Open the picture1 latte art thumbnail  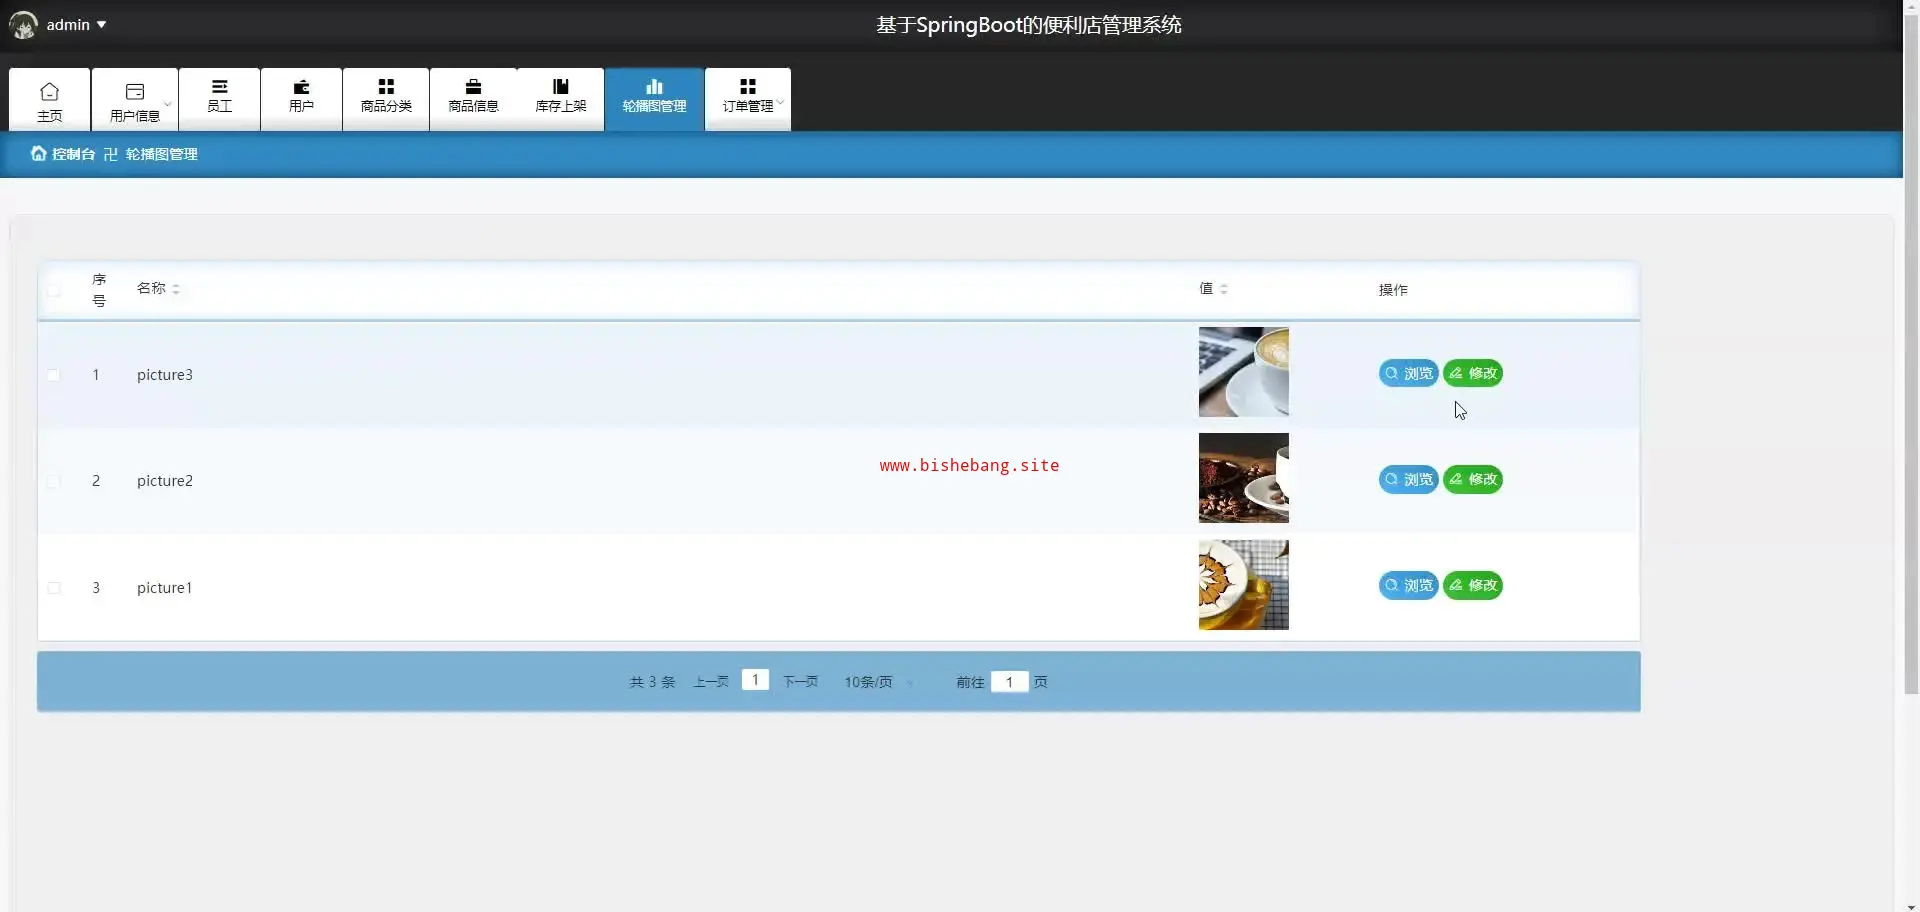point(1244,585)
